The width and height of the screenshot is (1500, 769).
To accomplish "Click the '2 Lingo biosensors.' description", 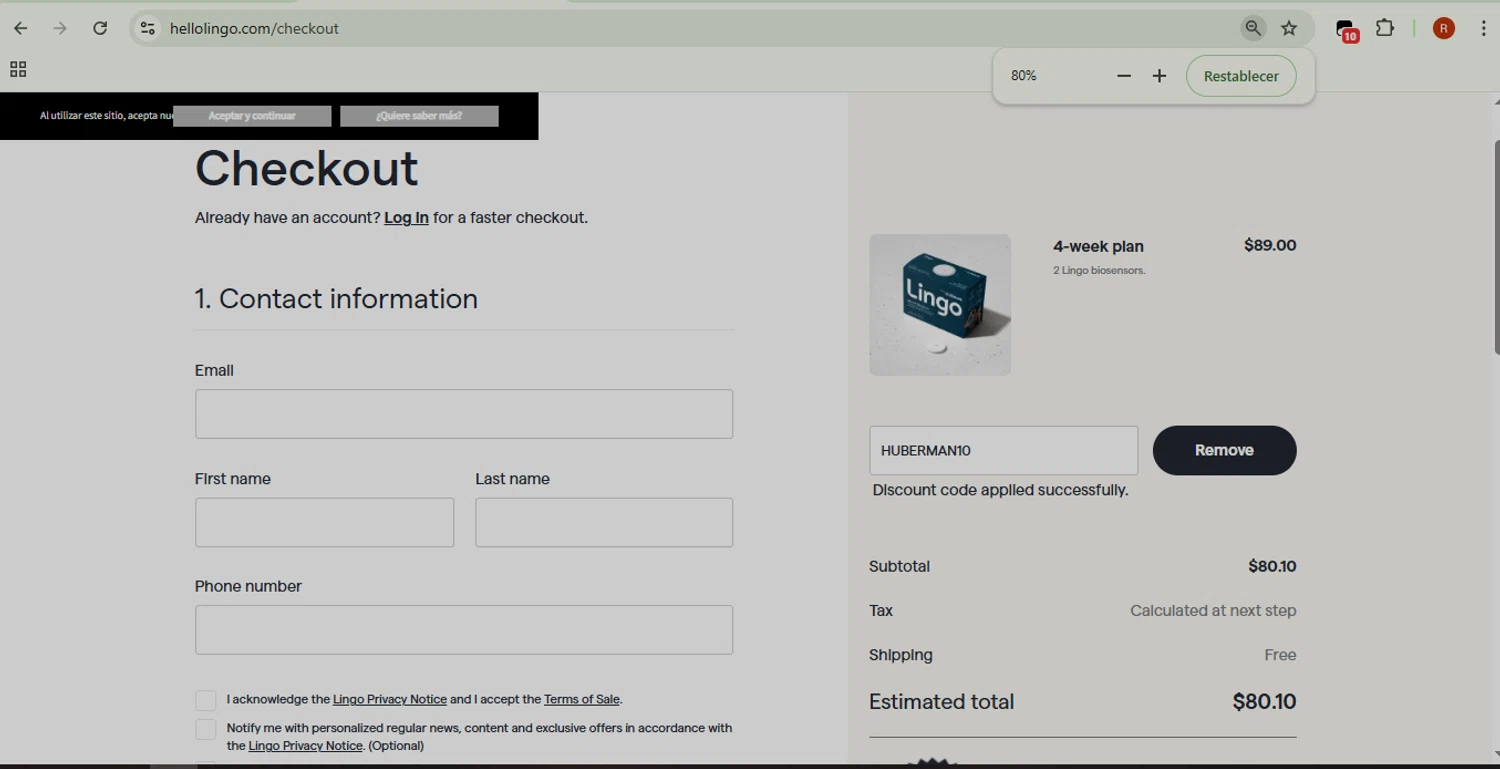I will tap(1099, 271).
